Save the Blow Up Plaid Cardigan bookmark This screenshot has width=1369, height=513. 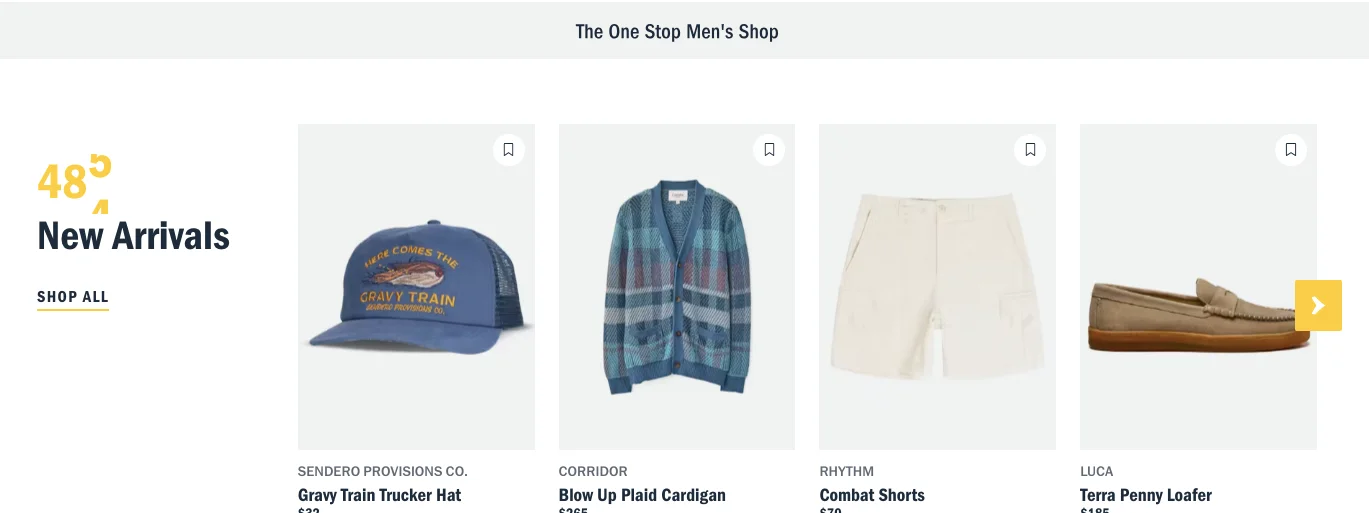[769, 150]
